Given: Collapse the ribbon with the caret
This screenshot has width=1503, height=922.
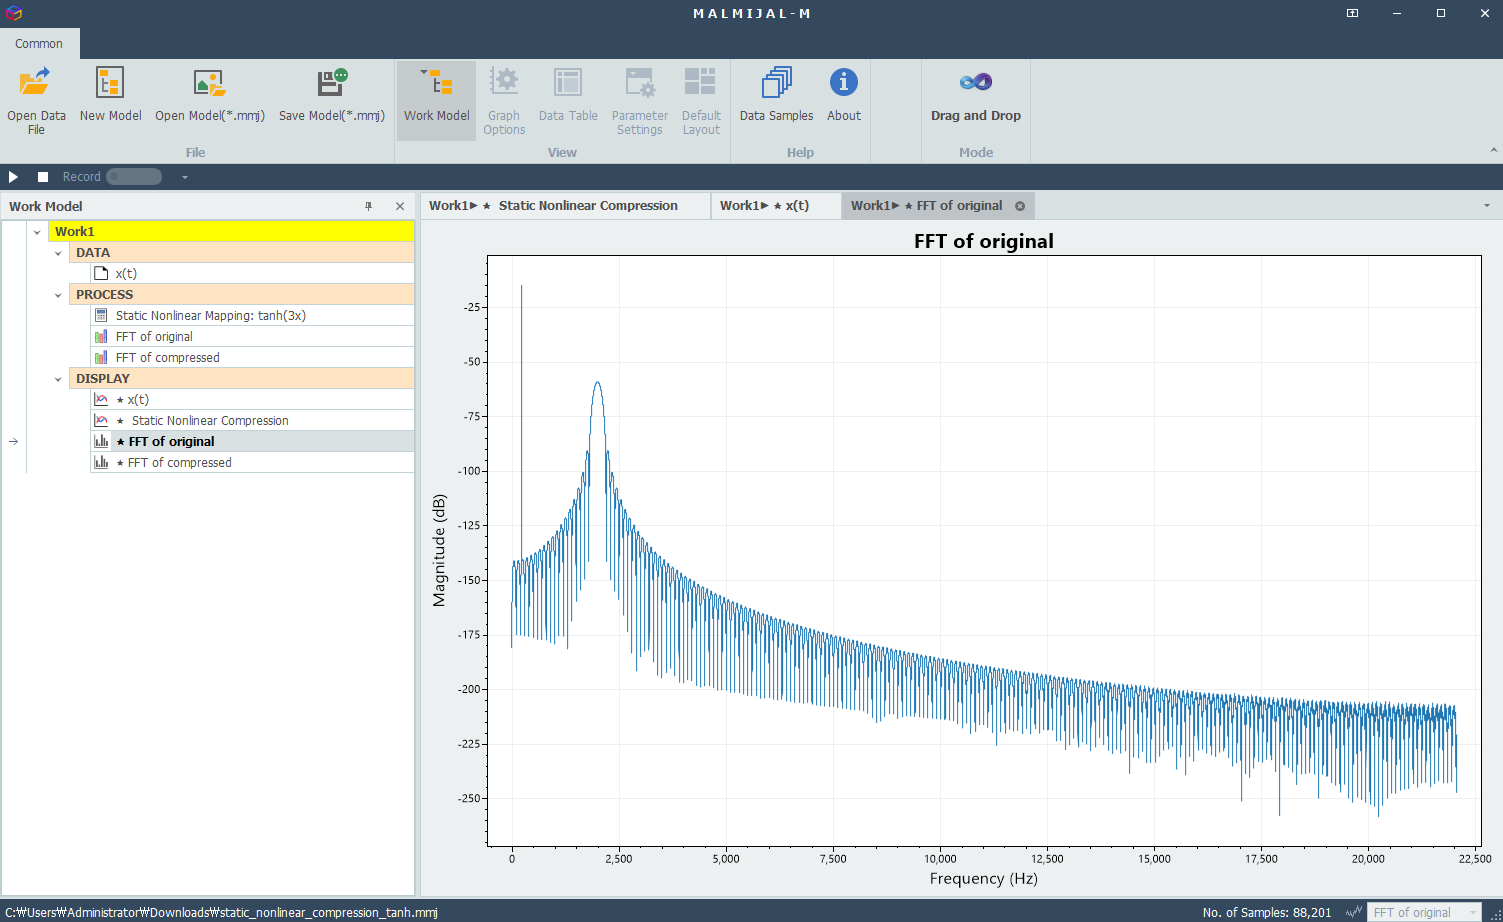Looking at the screenshot, I should (x=1494, y=151).
